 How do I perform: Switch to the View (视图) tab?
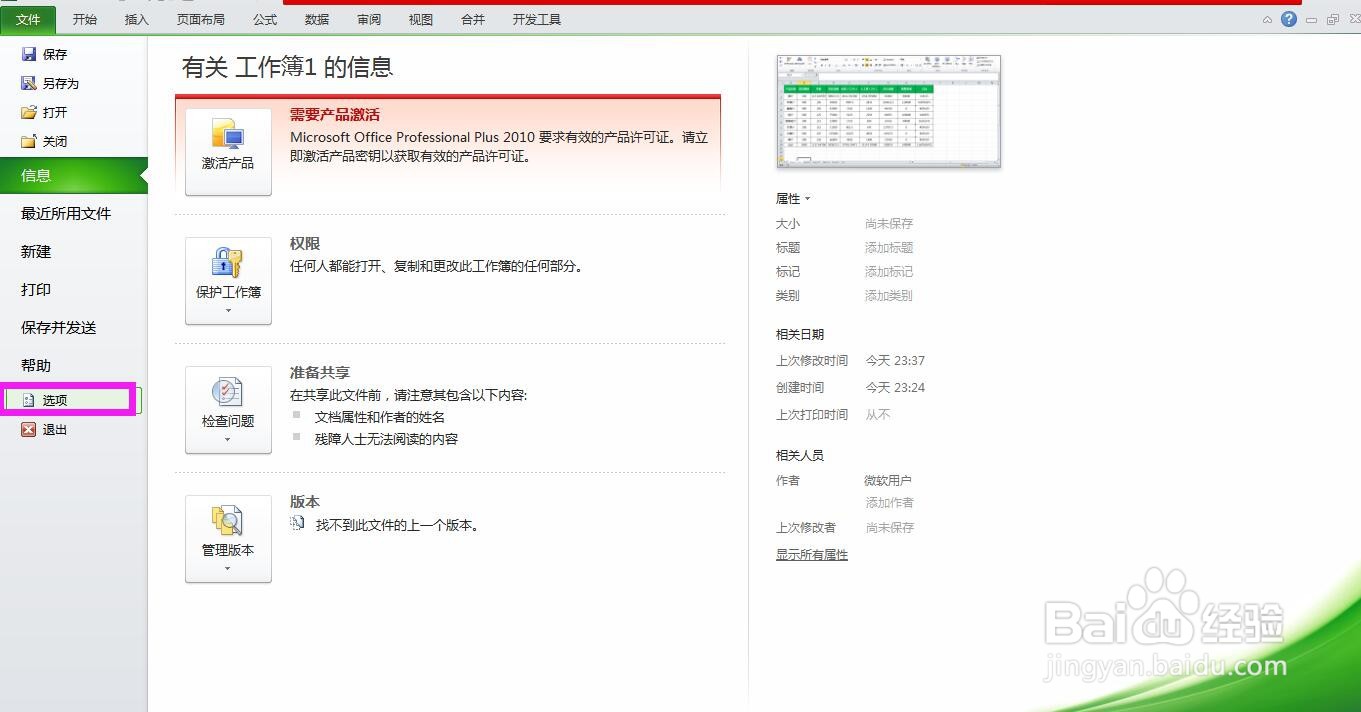pyautogui.click(x=421, y=19)
